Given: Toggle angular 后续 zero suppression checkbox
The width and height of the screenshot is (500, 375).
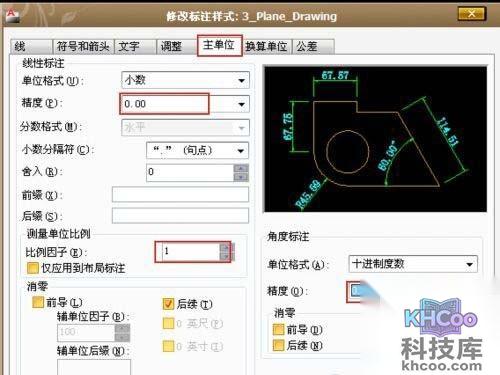Looking at the screenshot, I should (x=278, y=346).
